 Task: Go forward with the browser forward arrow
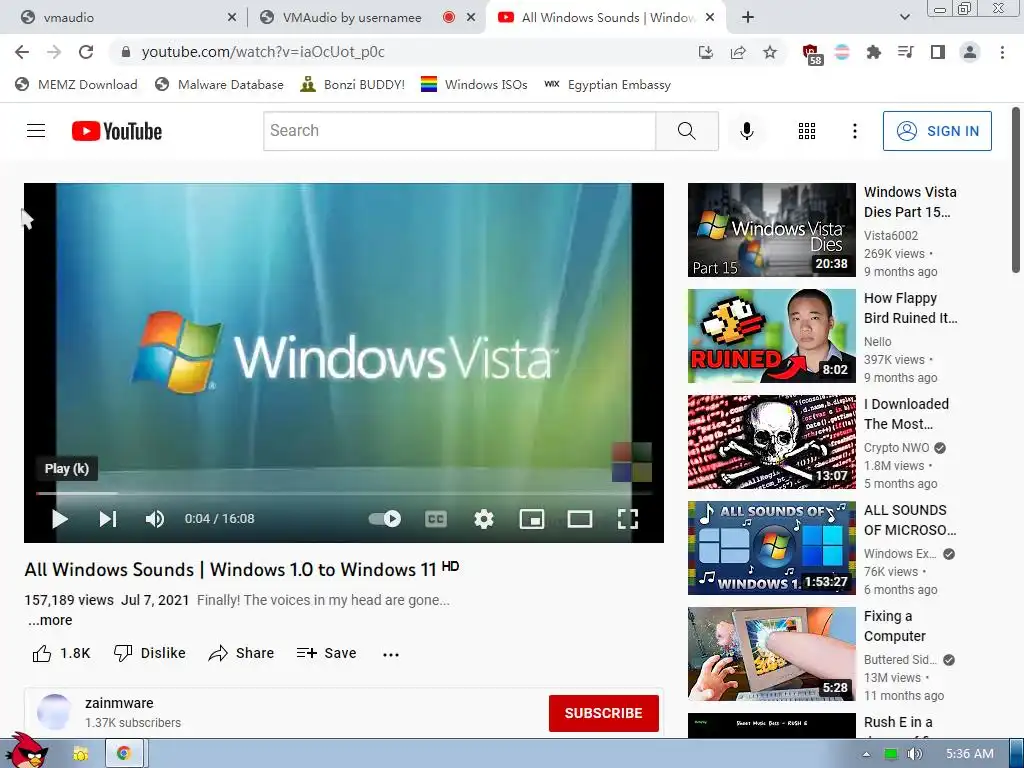click(x=54, y=52)
